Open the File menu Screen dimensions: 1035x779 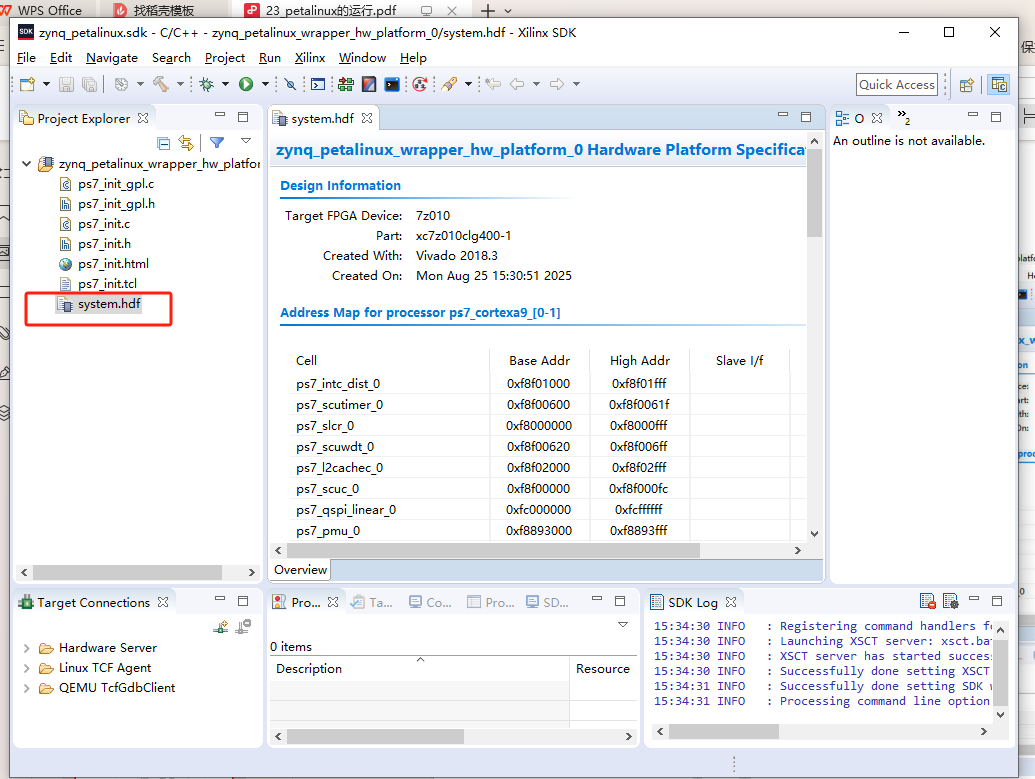pyautogui.click(x=26, y=58)
